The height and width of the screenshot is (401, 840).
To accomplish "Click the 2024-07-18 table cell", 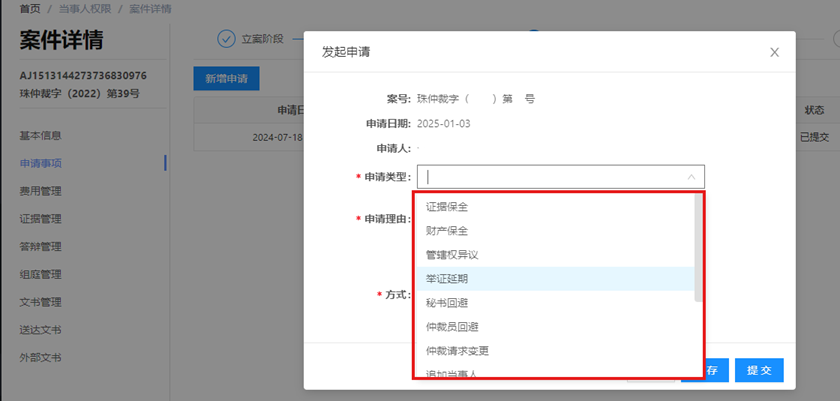I will (x=278, y=137).
